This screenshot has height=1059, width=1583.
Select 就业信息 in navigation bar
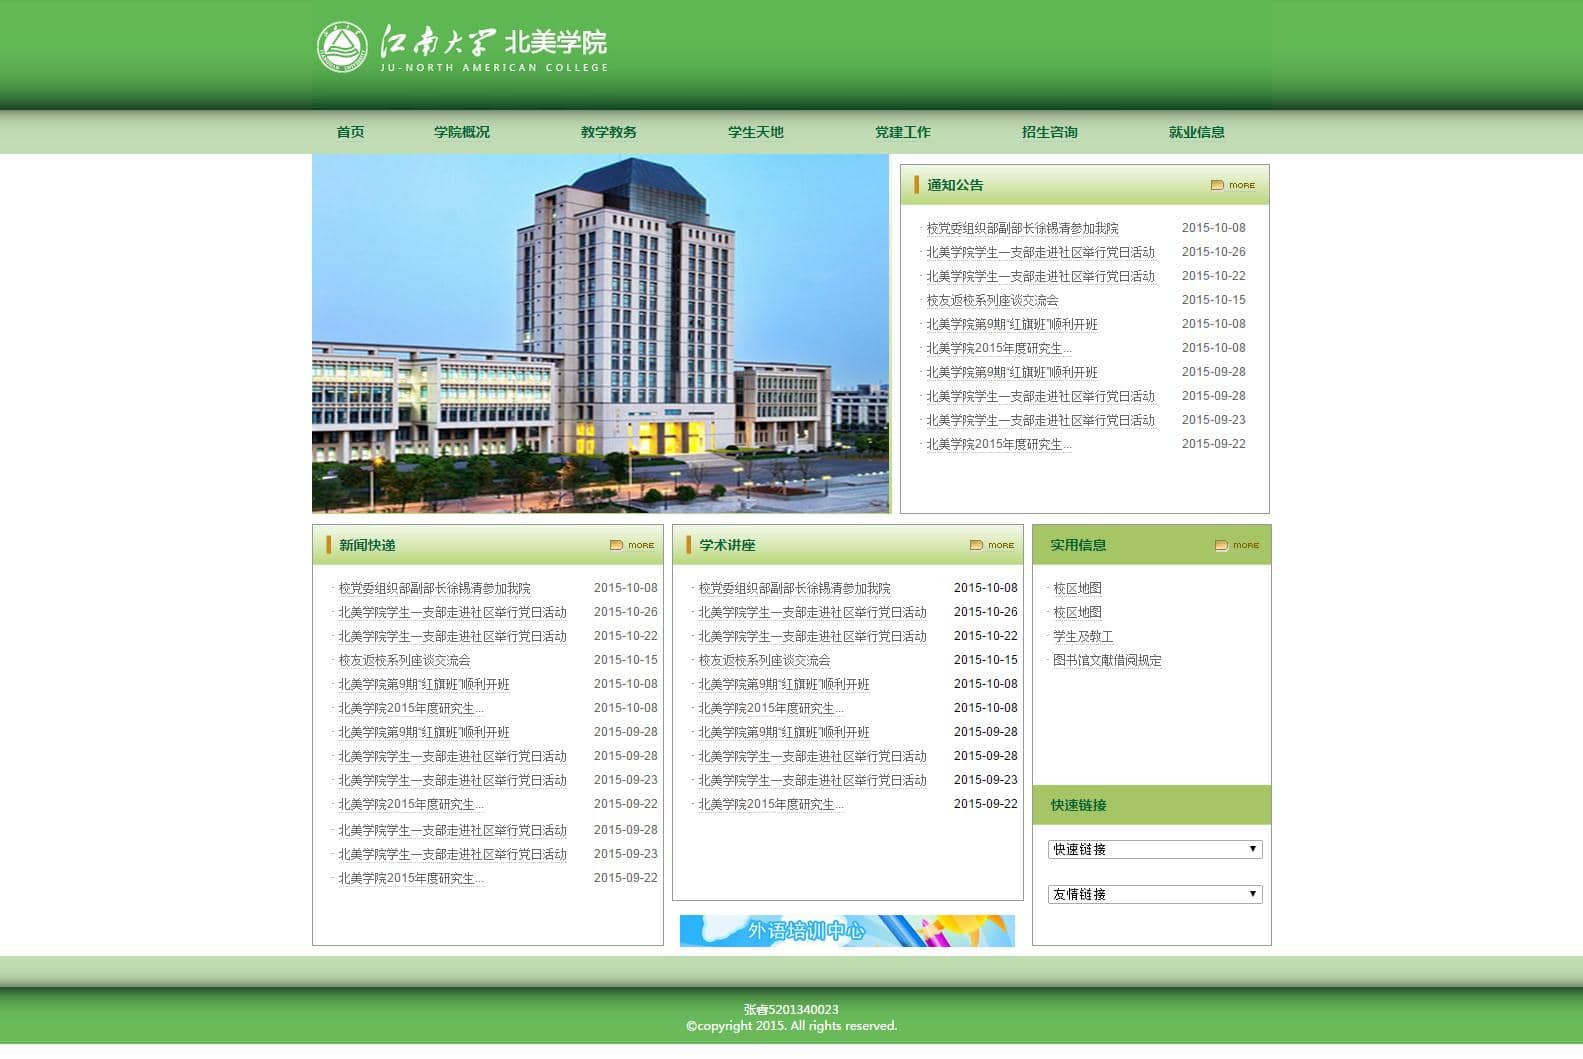coord(1196,132)
